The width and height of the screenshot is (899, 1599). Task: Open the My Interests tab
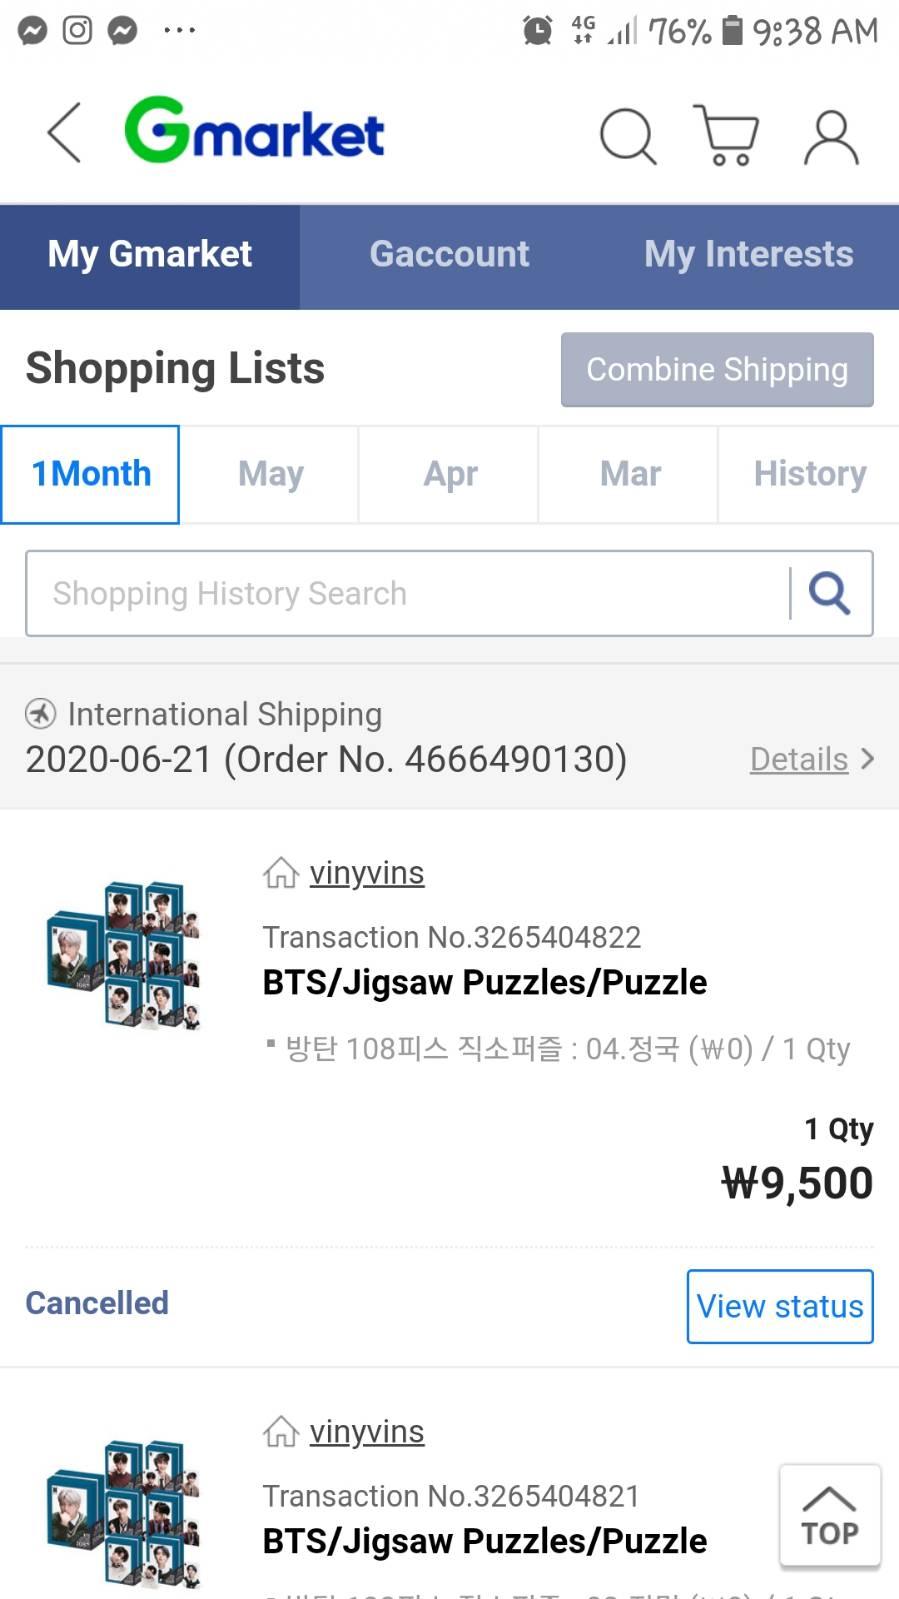(x=748, y=255)
